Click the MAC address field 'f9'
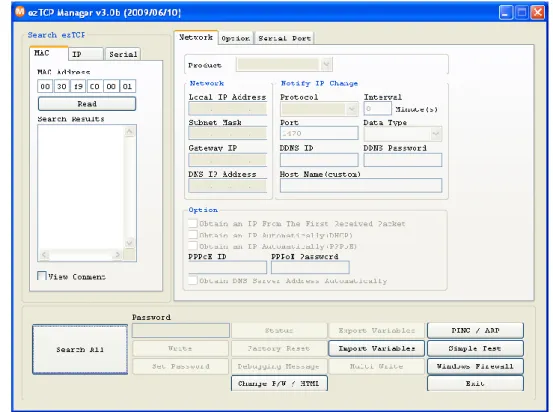This screenshot has height=412, width=553. (78, 86)
